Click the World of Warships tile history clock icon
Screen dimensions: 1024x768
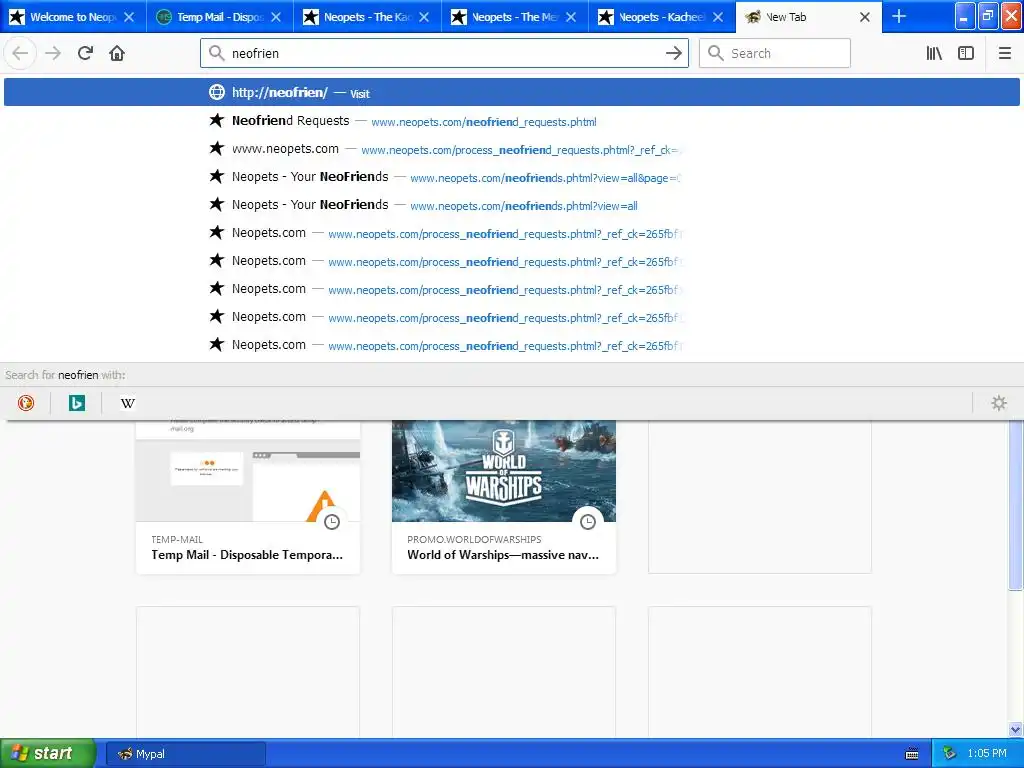[588, 521]
